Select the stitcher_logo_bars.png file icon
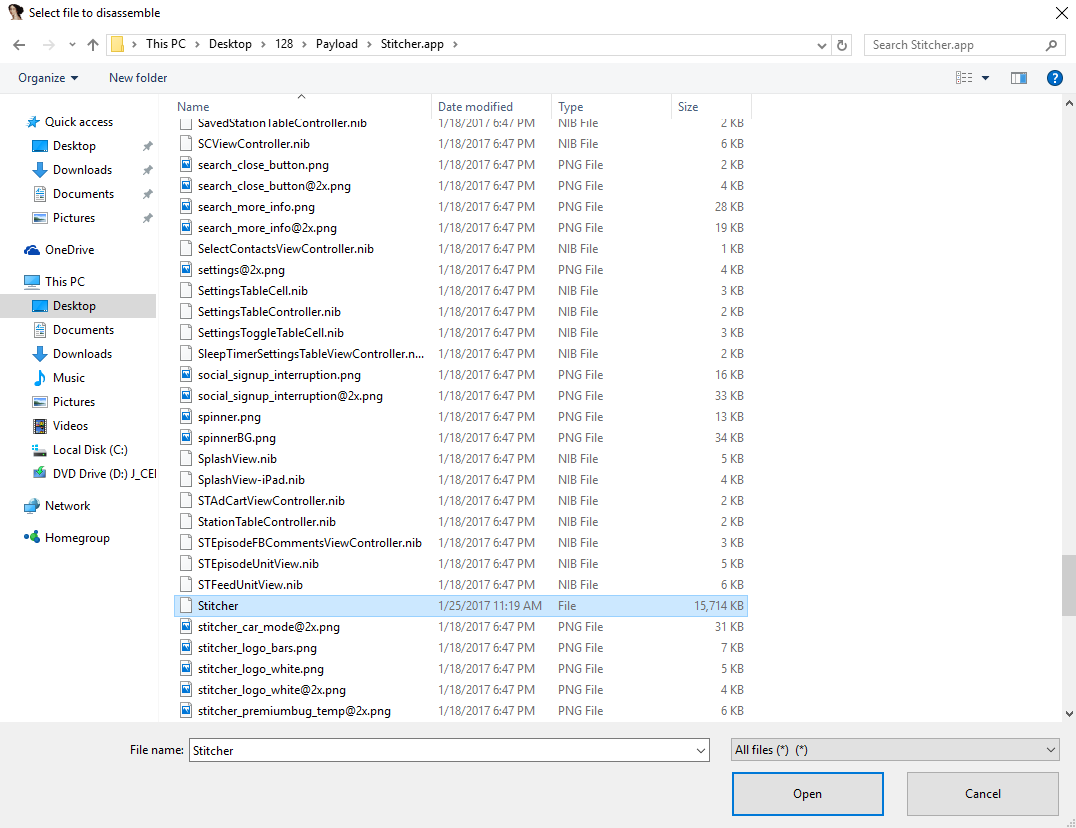The width and height of the screenshot is (1076, 828). point(185,648)
